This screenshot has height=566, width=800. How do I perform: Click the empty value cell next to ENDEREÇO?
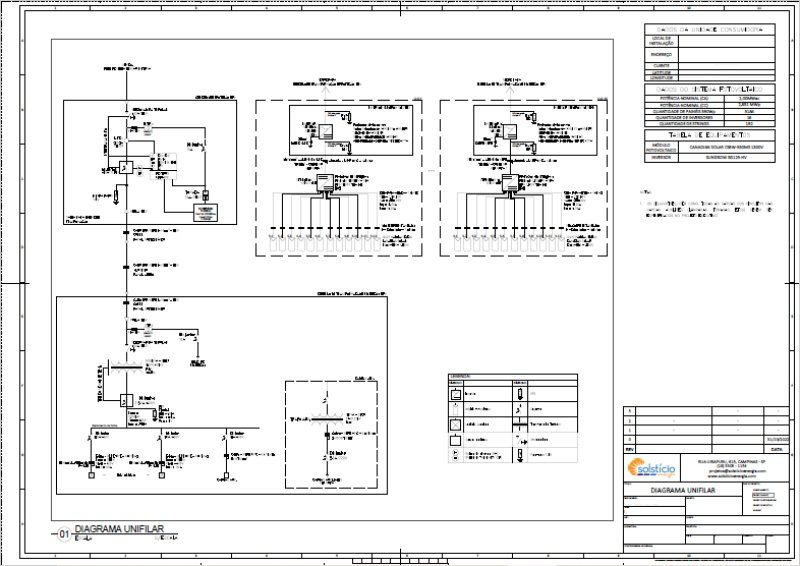(x=727, y=55)
